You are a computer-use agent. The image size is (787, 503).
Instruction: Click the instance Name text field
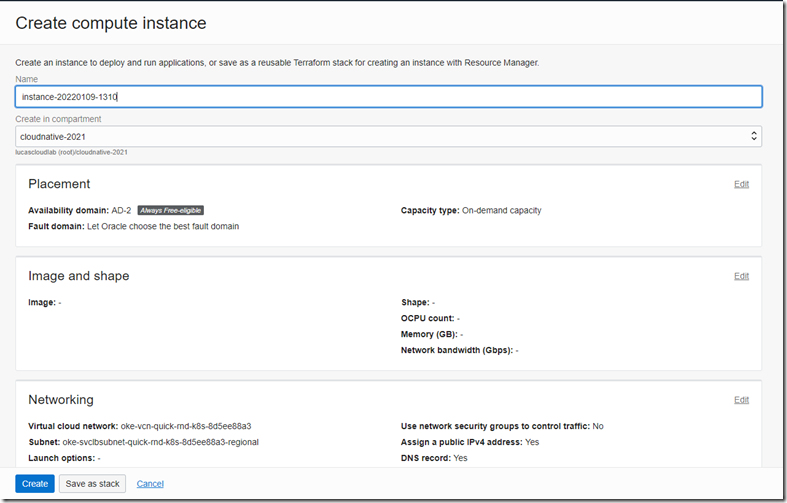[388, 97]
